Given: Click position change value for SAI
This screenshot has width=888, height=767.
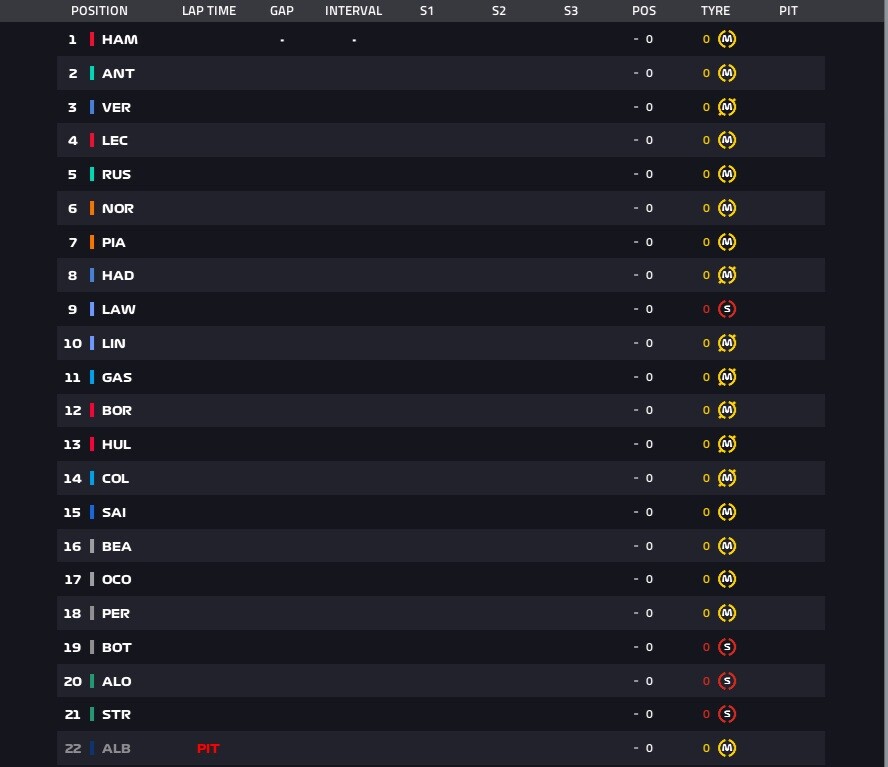Looking at the screenshot, I should click(643, 512).
